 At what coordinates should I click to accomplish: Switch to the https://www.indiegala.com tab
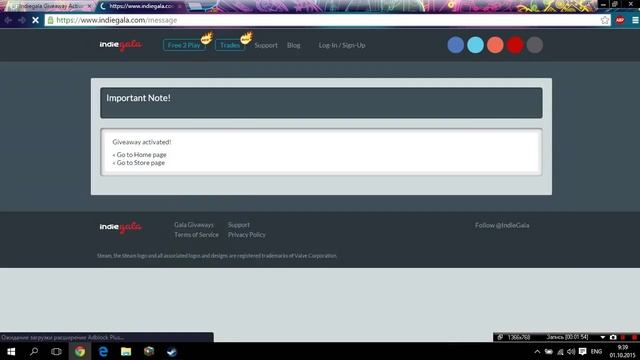tap(141, 6)
